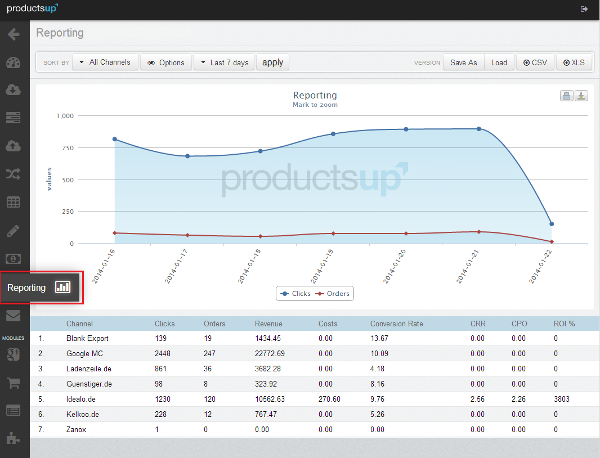This screenshot has width=600, height=458.
Task: Open the data grid table icon
Action: (13, 202)
